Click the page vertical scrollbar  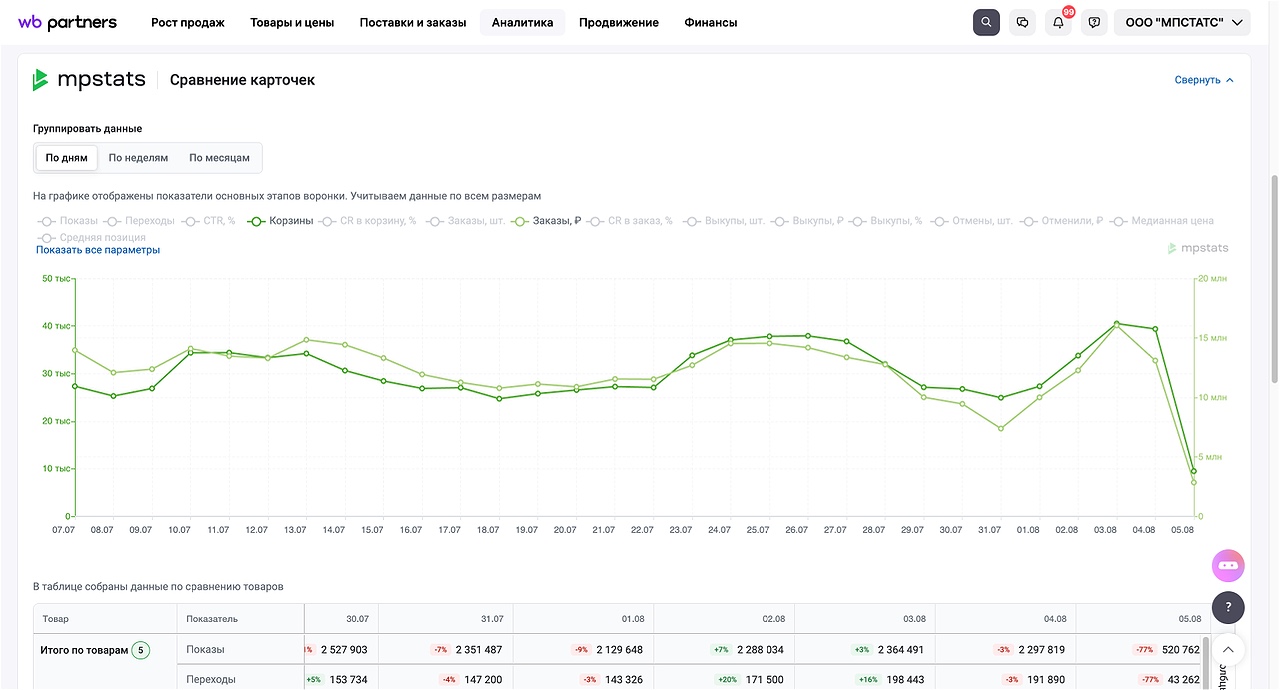coord(1274,278)
